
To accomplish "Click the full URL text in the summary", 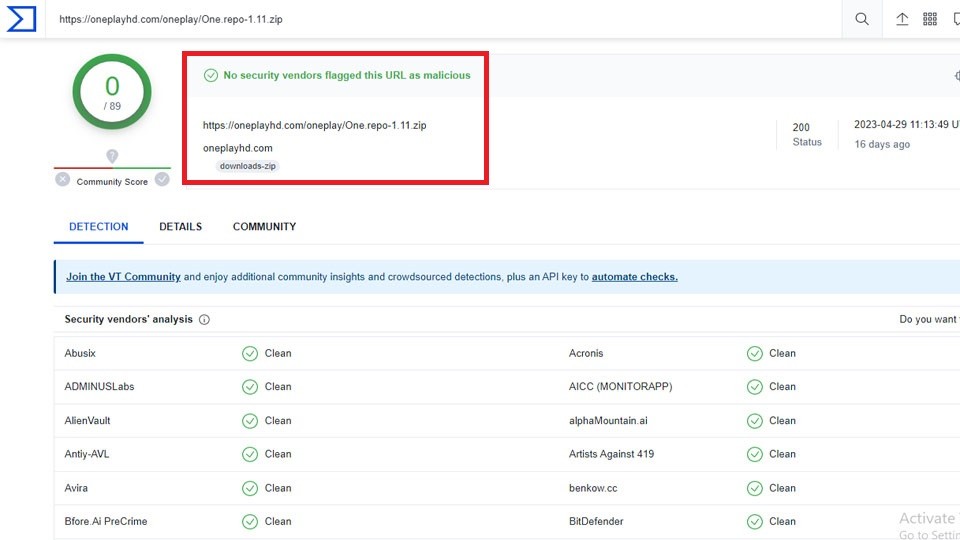I will point(315,126).
